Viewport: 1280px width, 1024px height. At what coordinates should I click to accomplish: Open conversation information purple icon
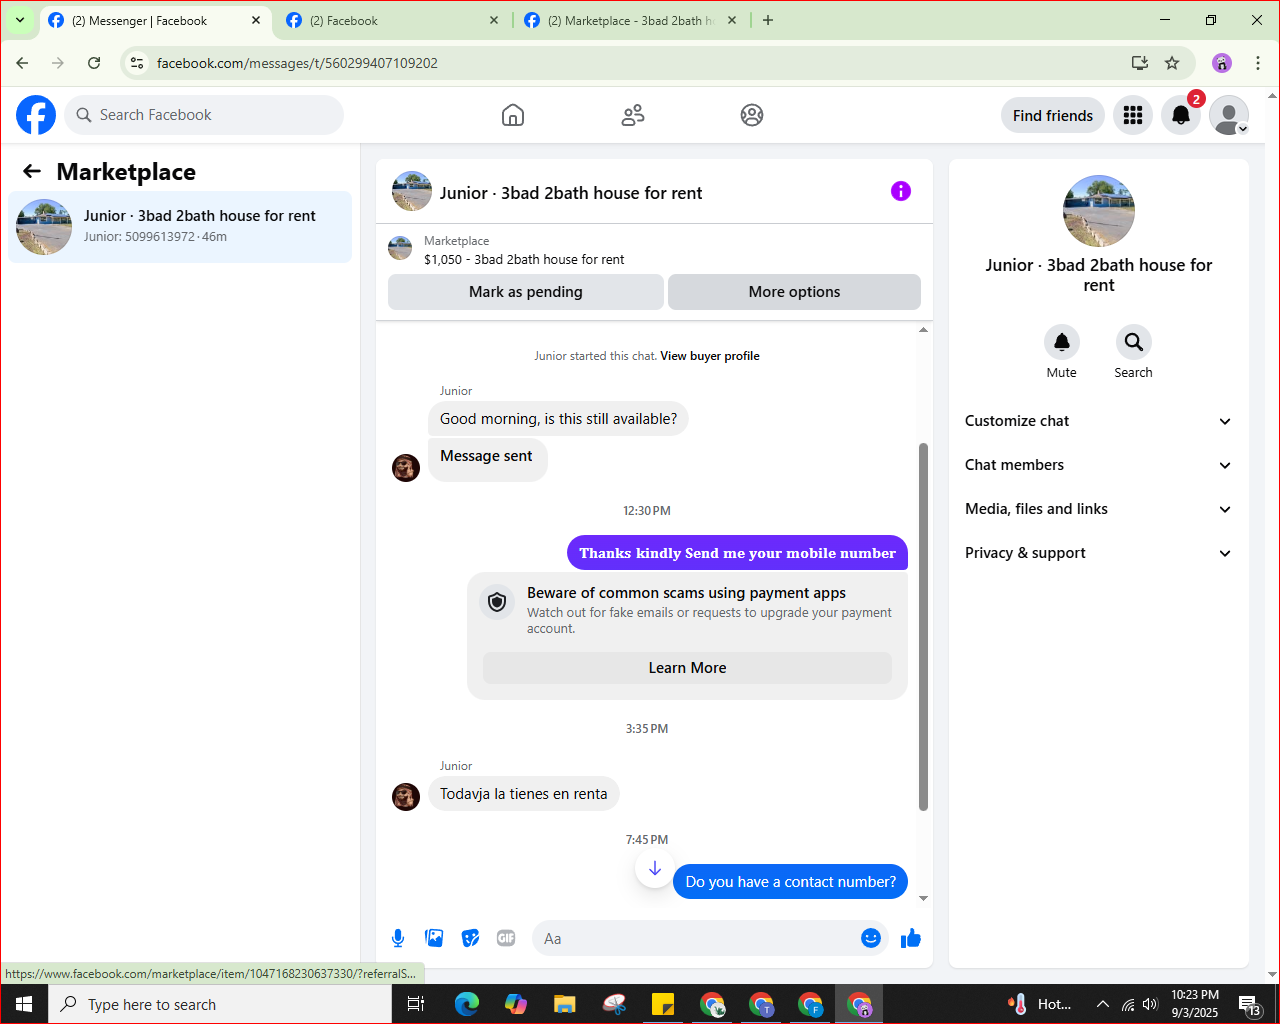(x=901, y=191)
